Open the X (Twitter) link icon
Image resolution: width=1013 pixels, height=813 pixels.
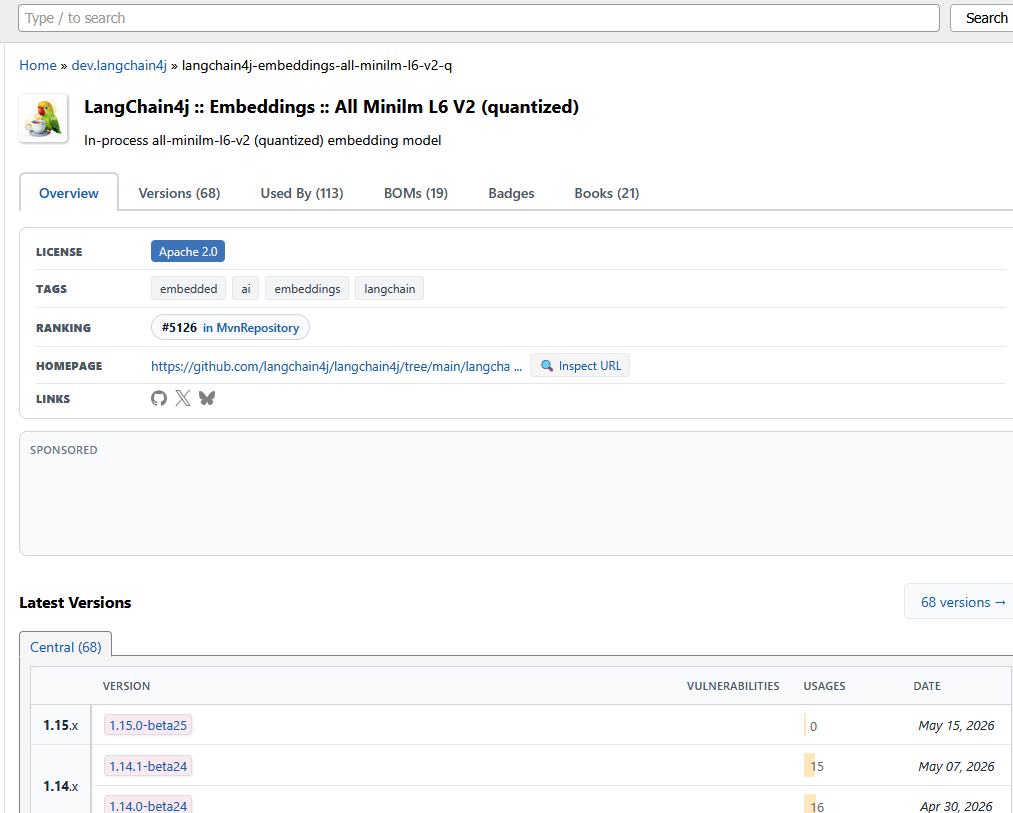pos(183,398)
